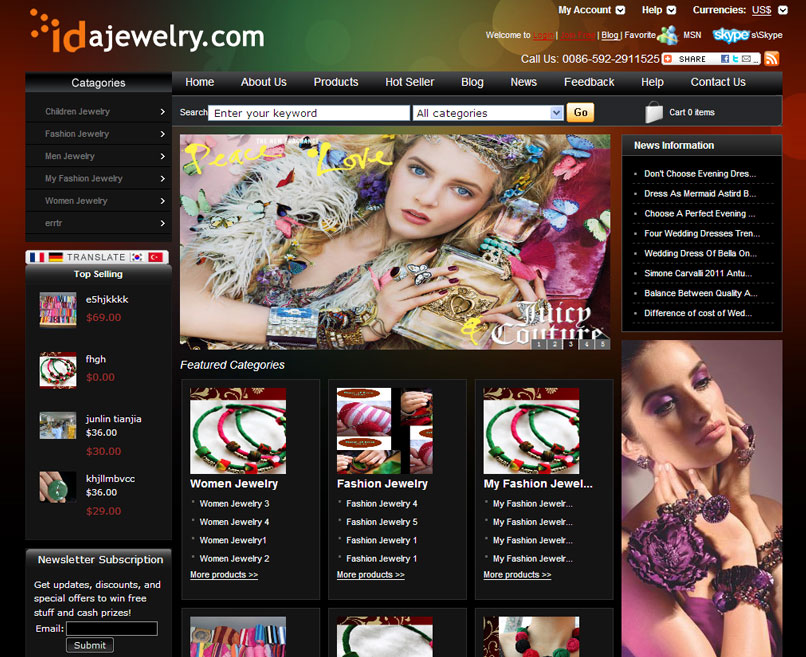Image resolution: width=806 pixels, height=657 pixels.
Task: Share the page on Twitter
Action: [736, 59]
